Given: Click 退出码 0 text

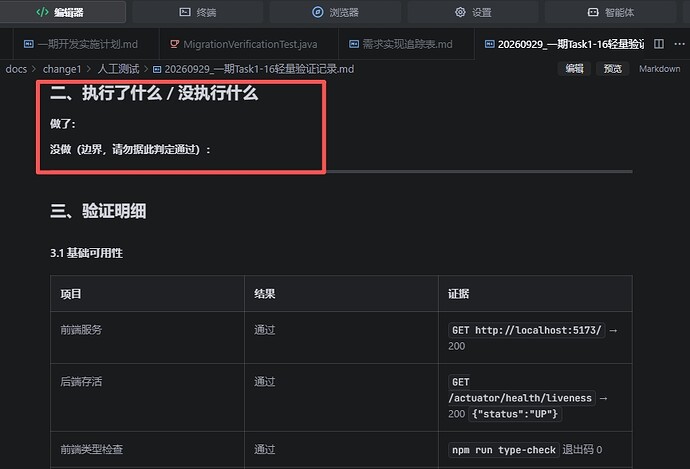Looking at the screenshot, I should coord(582,450).
